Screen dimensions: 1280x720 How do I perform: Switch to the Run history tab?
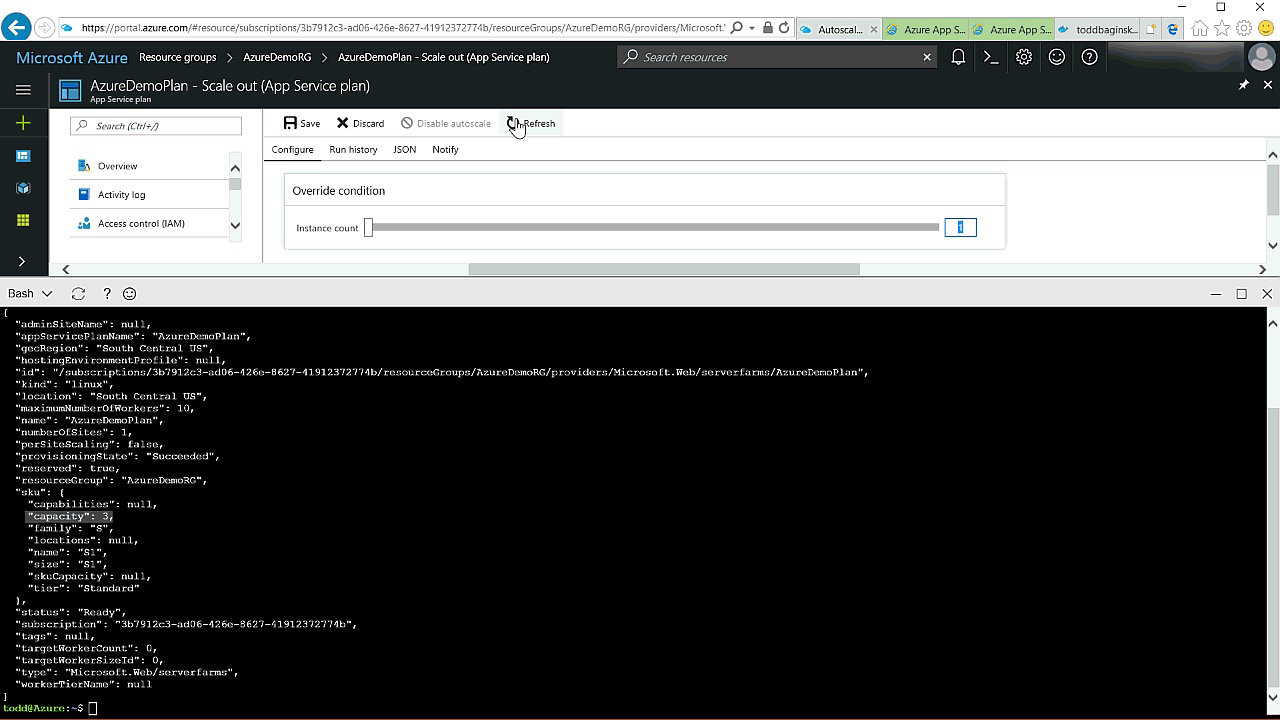353,150
